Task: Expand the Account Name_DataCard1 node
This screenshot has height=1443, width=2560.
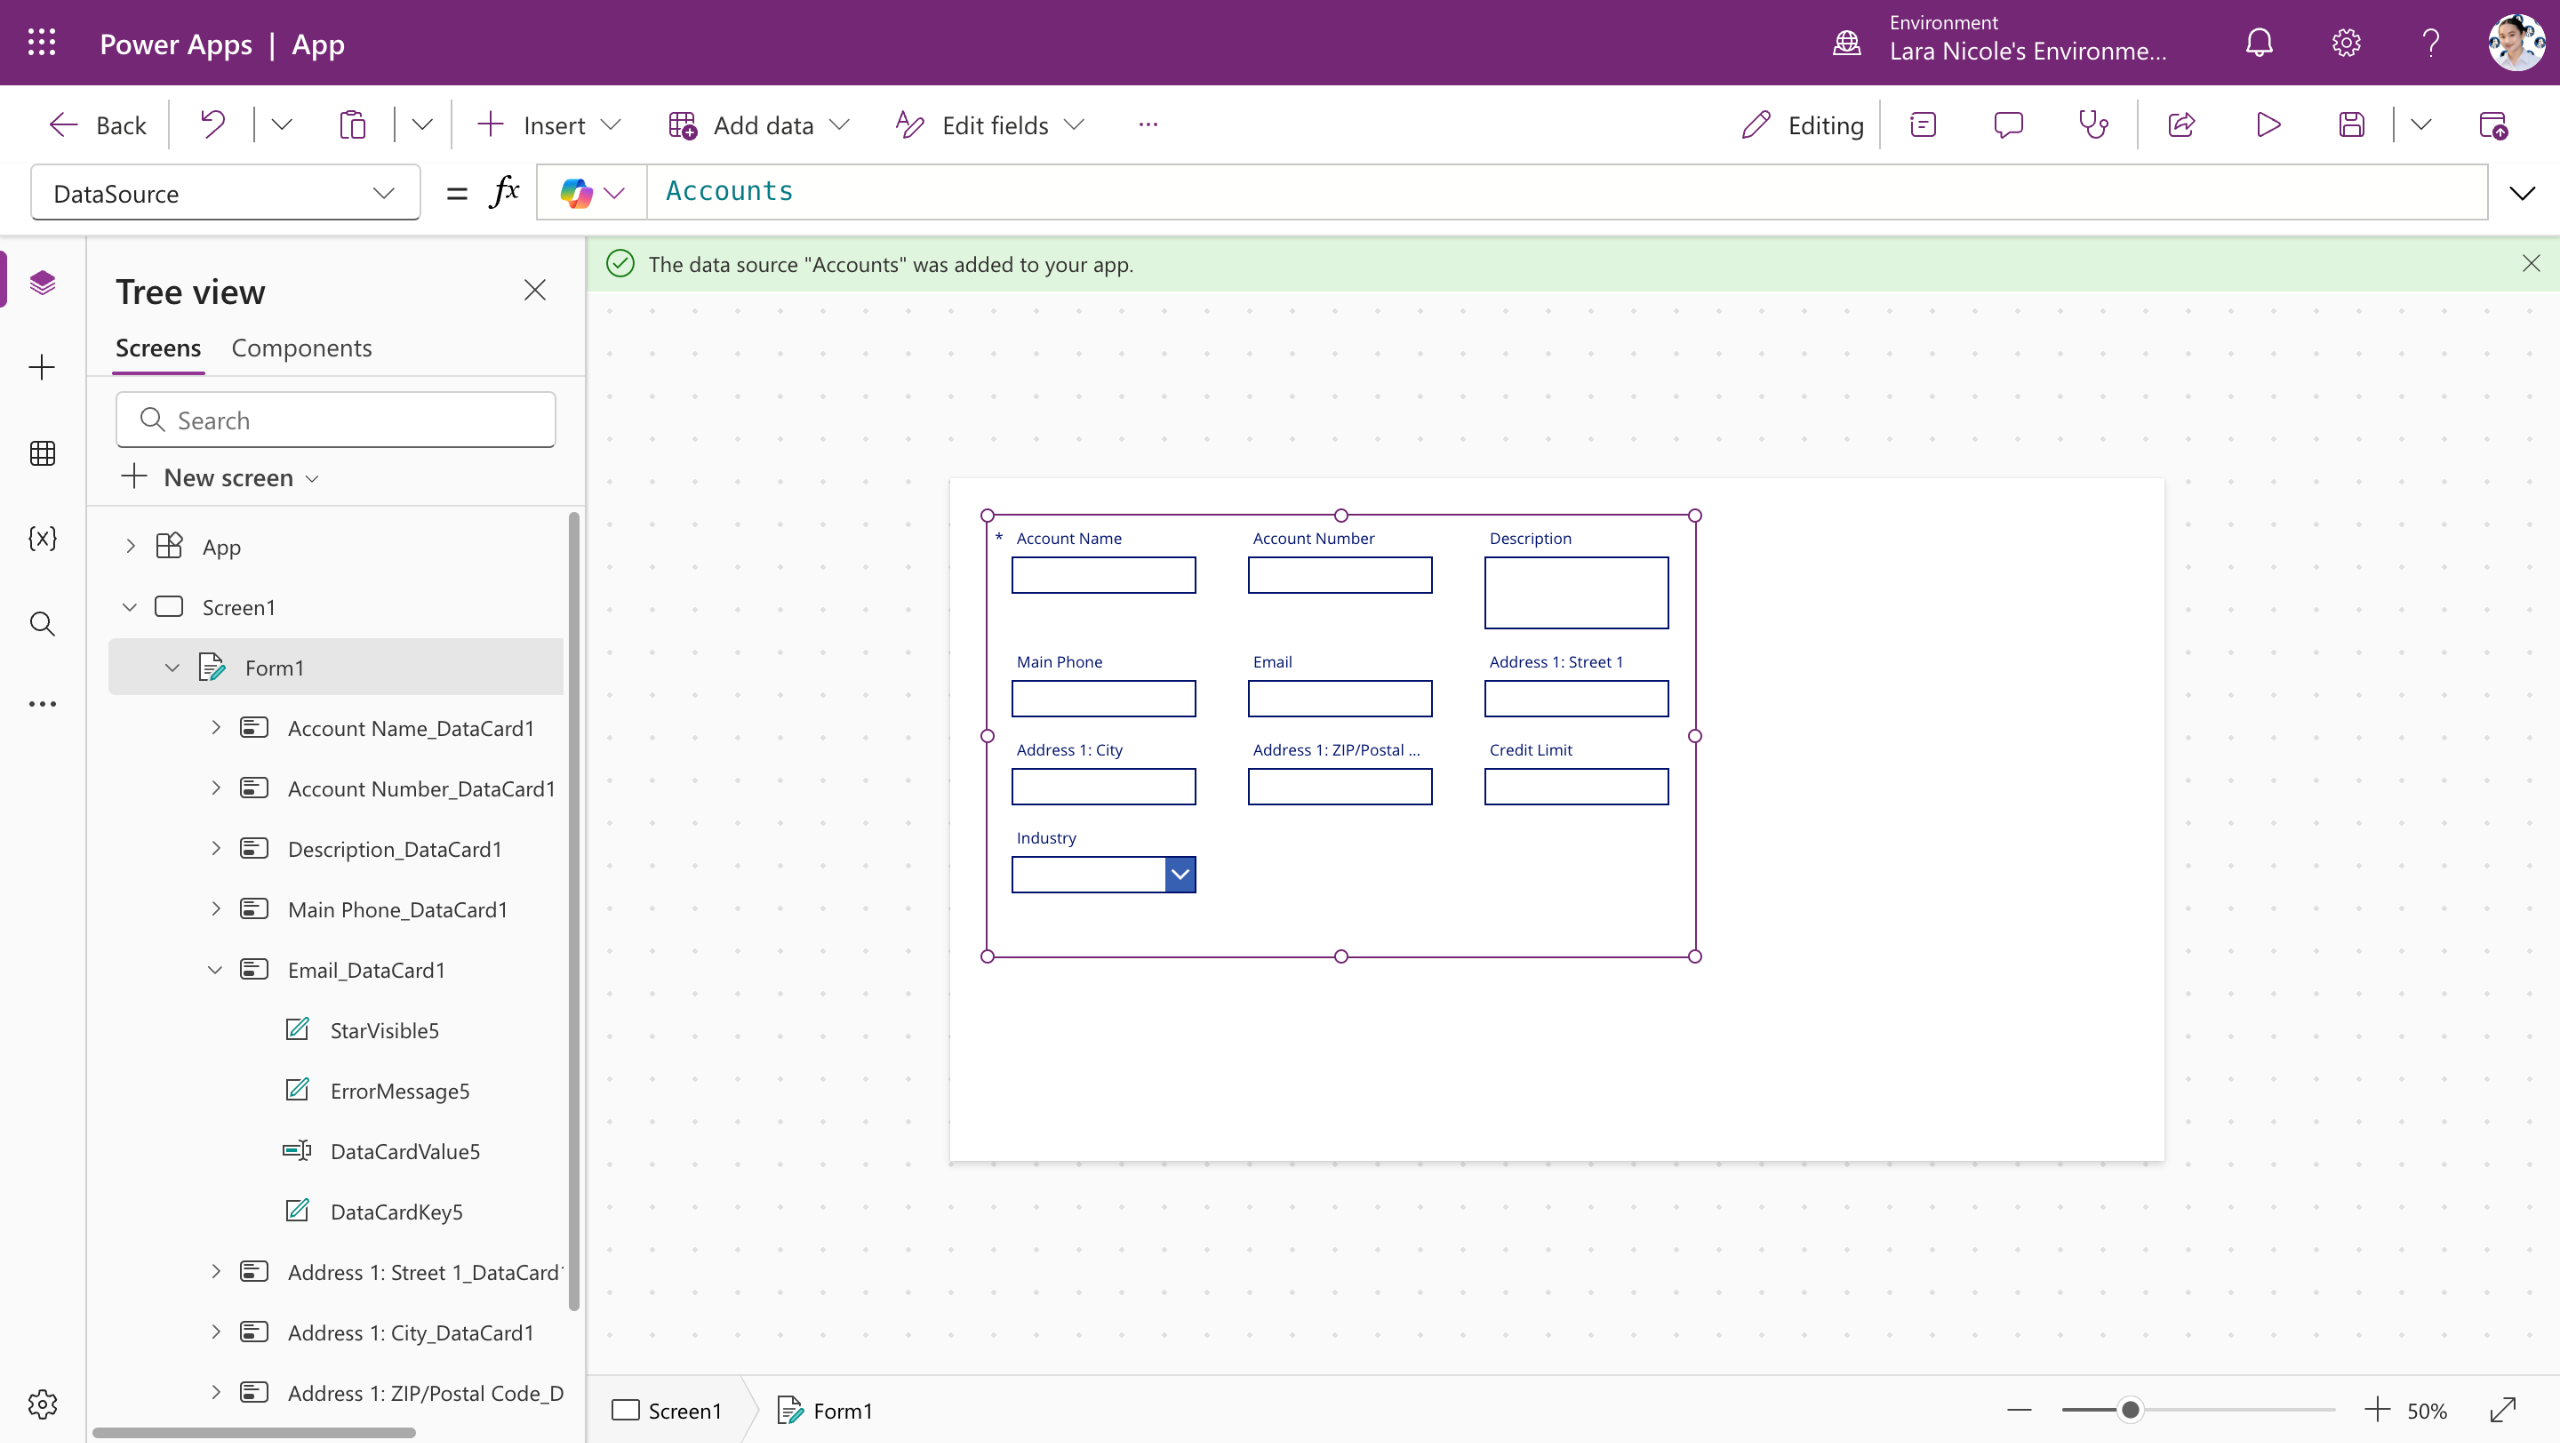Action: pyautogui.click(x=215, y=728)
